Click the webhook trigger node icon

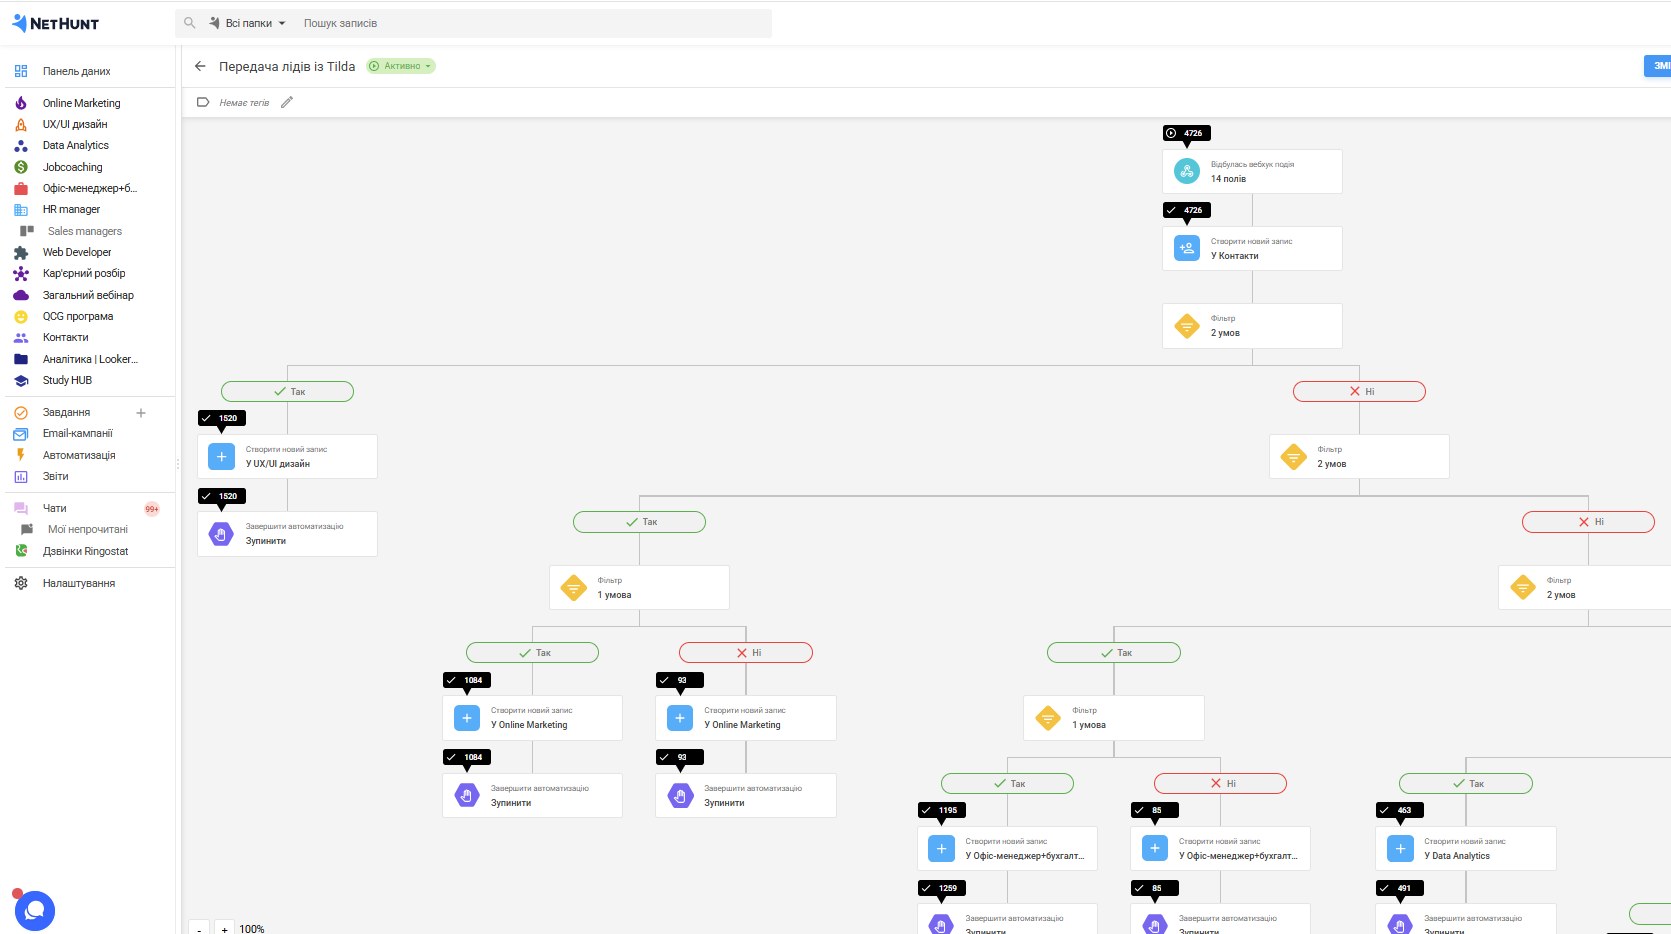1187,171
